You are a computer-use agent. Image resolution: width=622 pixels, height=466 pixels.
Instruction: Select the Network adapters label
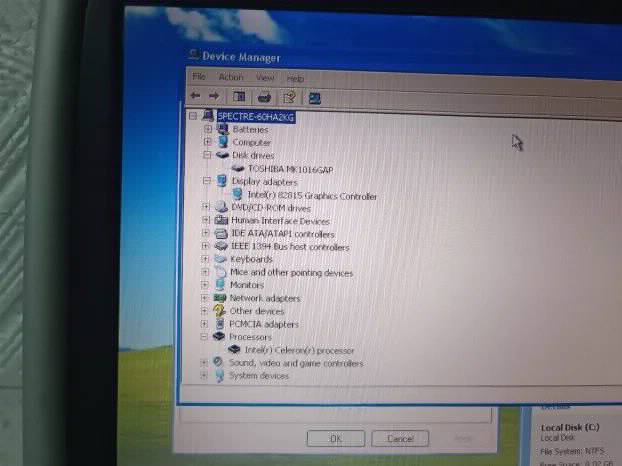(x=265, y=298)
